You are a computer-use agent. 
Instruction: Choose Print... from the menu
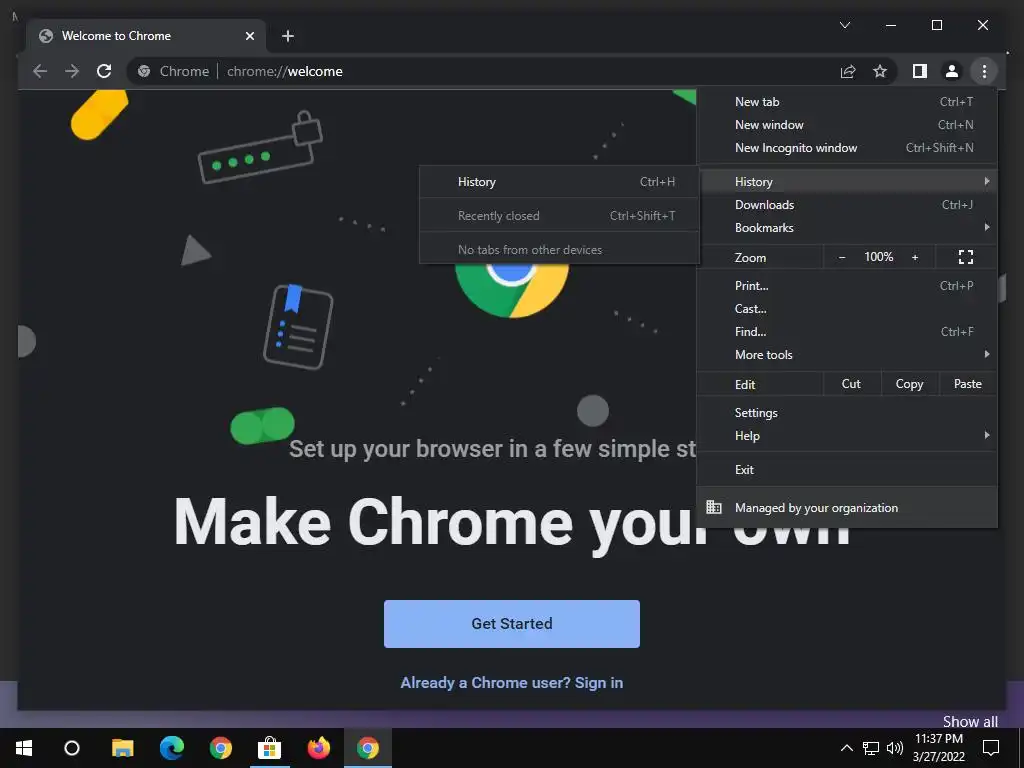847,285
